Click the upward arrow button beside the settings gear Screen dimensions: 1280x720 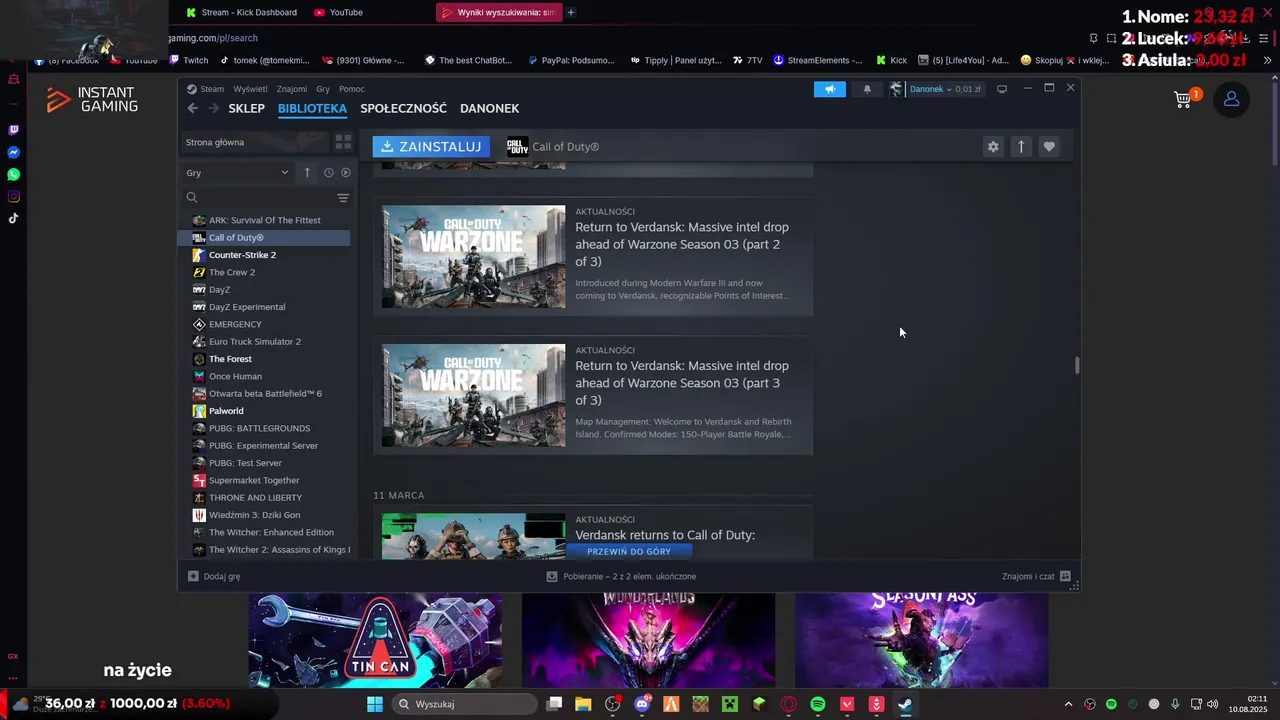coord(1021,147)
